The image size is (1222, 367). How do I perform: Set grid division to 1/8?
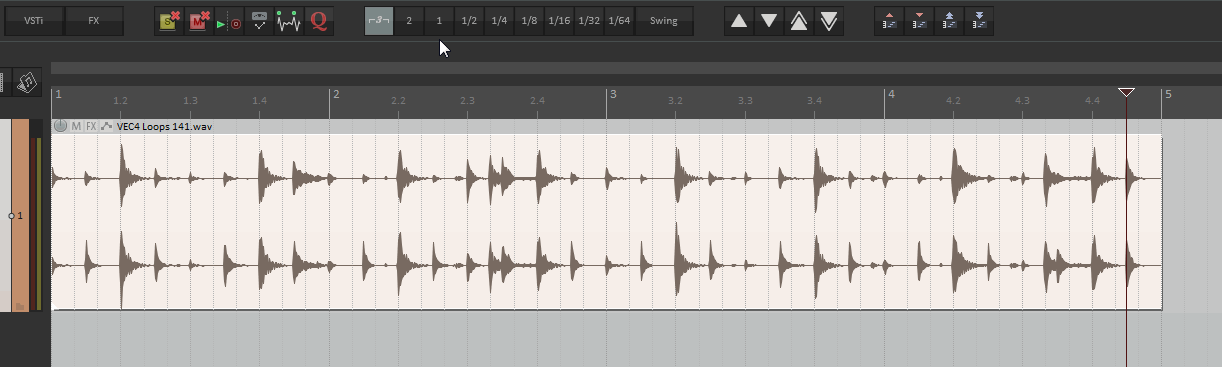[x=529, y=21]
